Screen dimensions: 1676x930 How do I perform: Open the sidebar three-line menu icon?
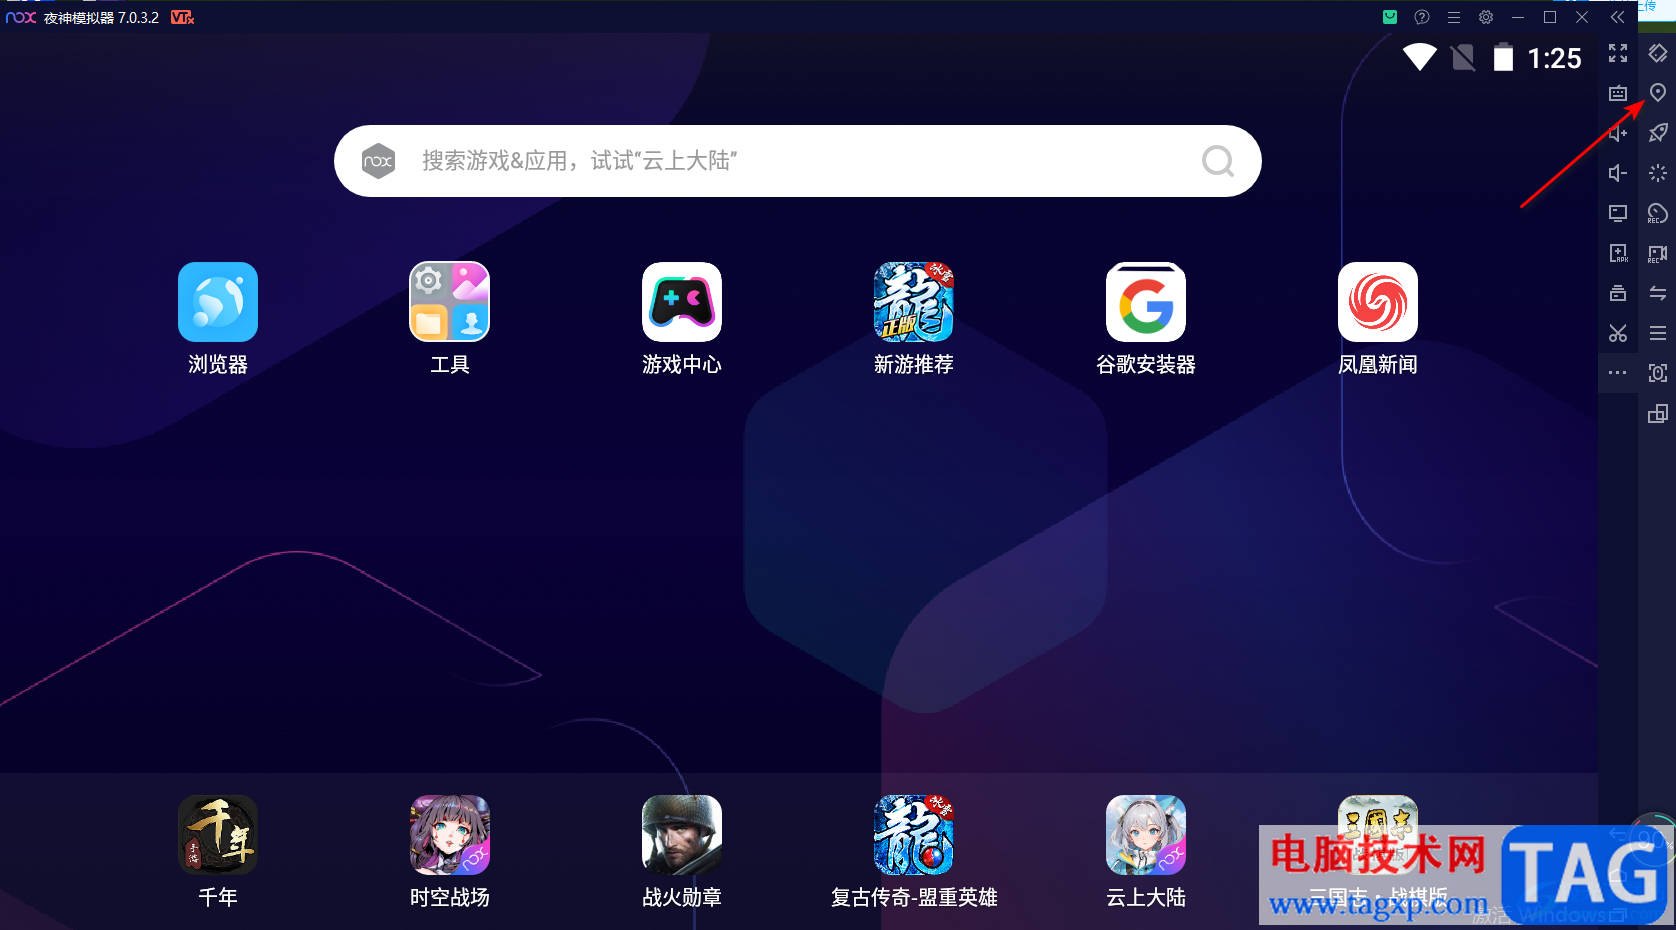[x=1658, y=333]
